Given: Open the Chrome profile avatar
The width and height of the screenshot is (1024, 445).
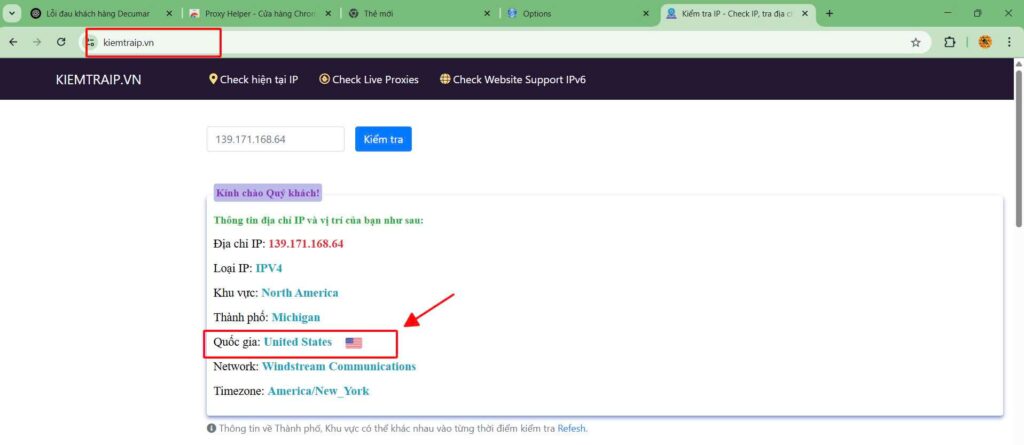Looking at the screenshot, I should [985, 42].
